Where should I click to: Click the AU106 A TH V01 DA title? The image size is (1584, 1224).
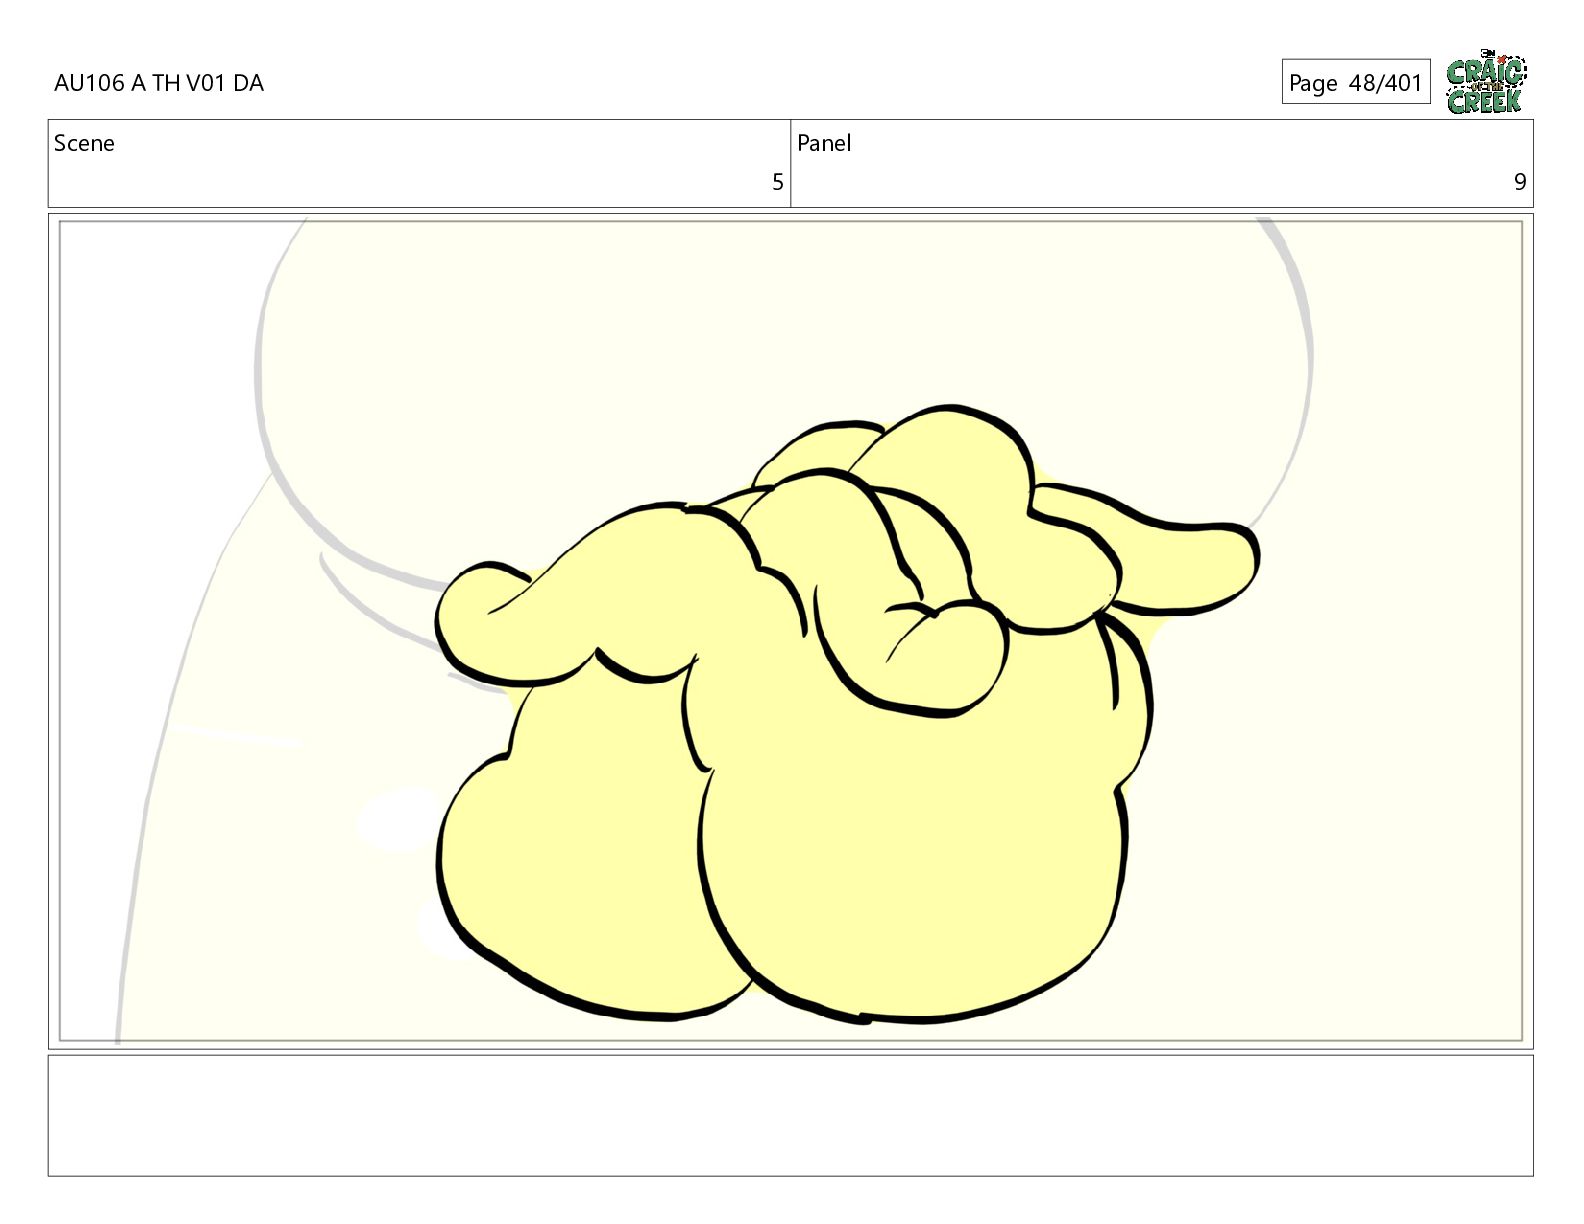coord(159,83)
